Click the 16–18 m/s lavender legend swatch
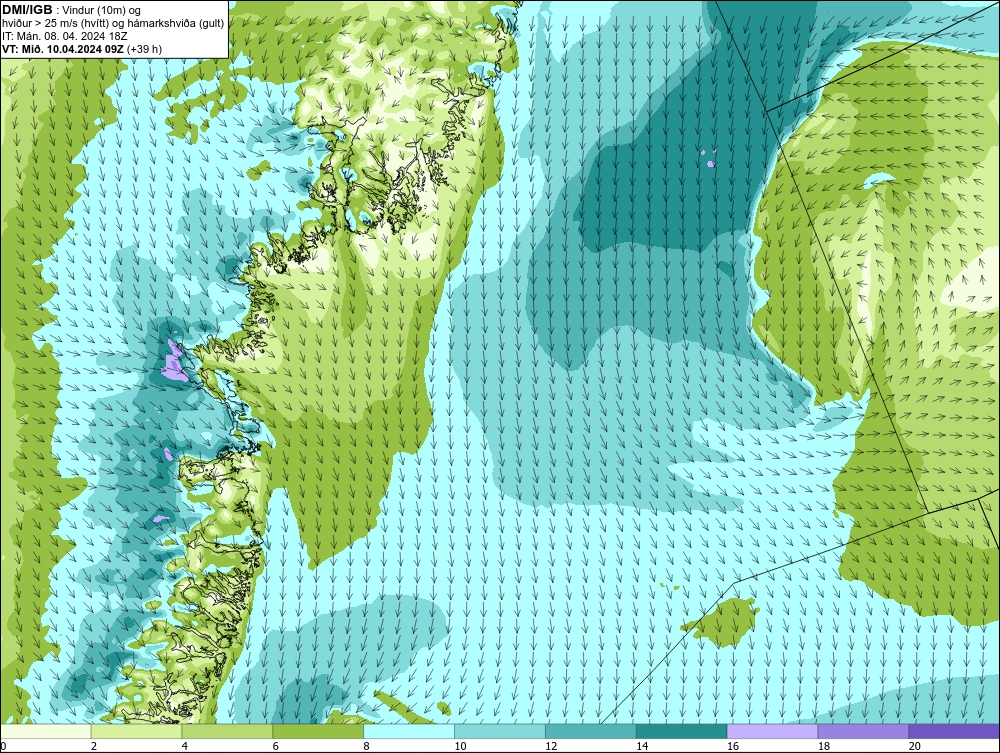 tap(772, 731)
